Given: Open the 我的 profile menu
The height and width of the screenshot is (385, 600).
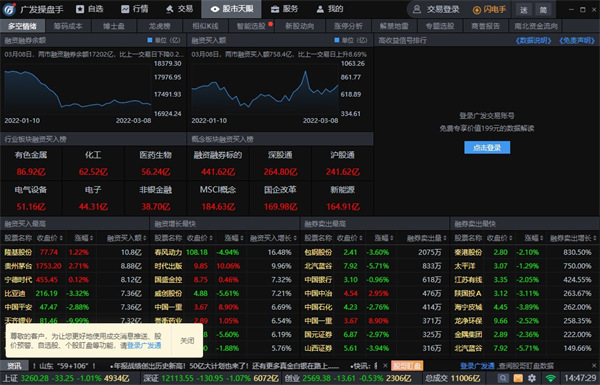Looking at the screenshot, I should point(330,9).
